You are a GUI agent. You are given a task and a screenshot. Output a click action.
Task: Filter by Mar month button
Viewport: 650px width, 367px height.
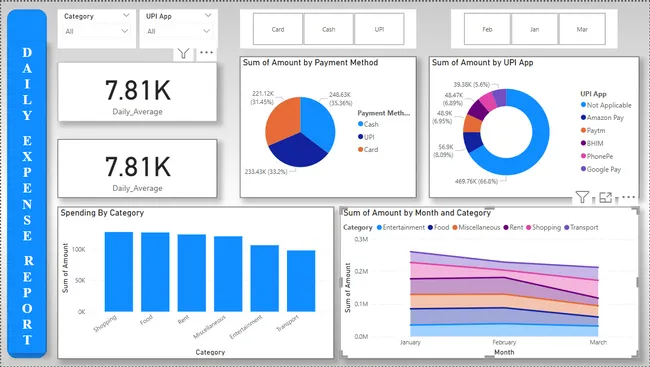click(582, 29)
